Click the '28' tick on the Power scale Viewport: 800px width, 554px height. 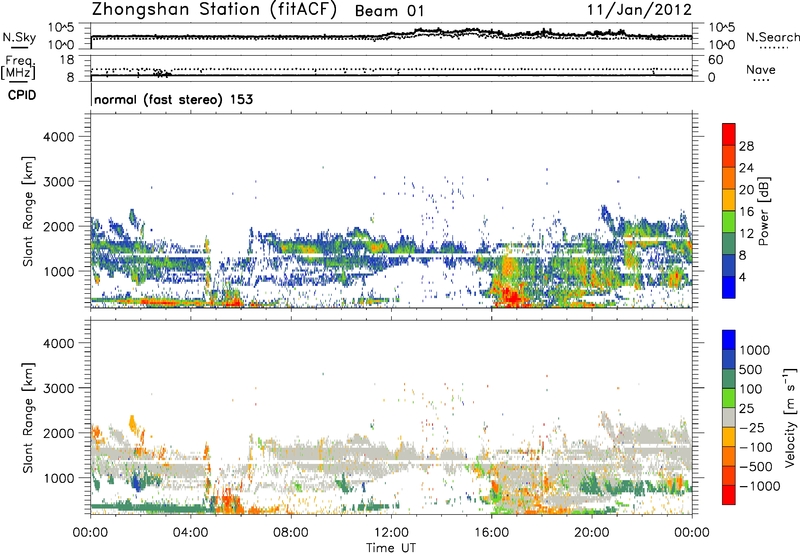pyautogui.click(x=746, y=146)
